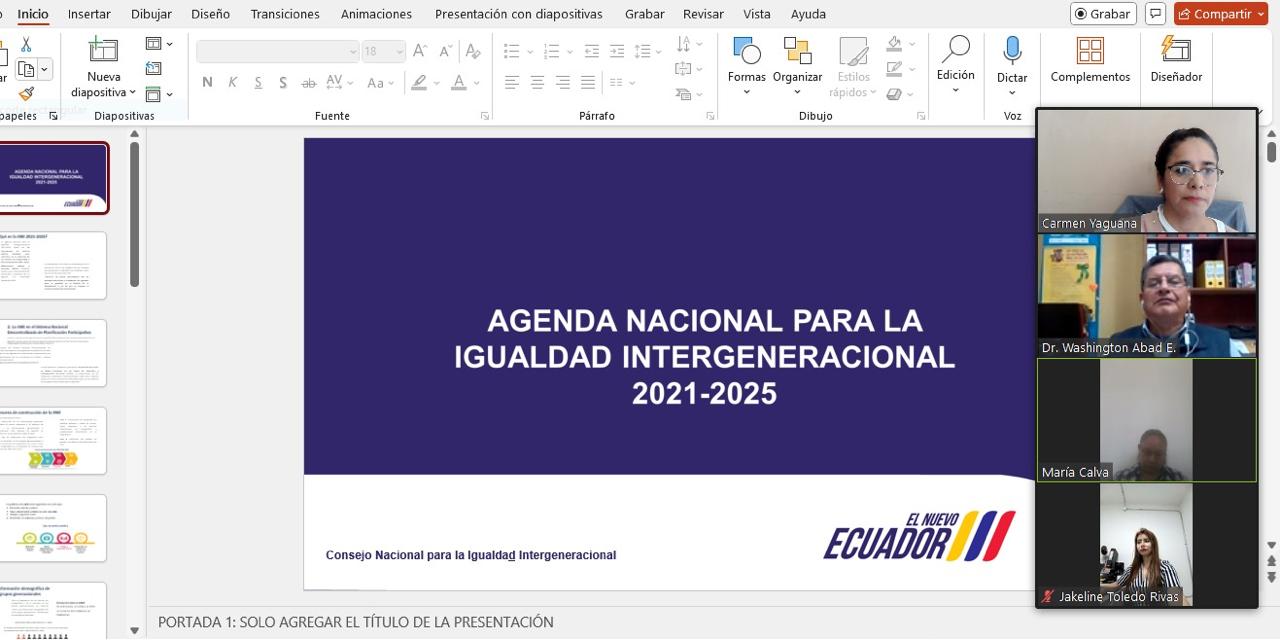Screen dimensions: 1280x640
Task: Click the Compartir share button
Action: (x=1220, y=14)
